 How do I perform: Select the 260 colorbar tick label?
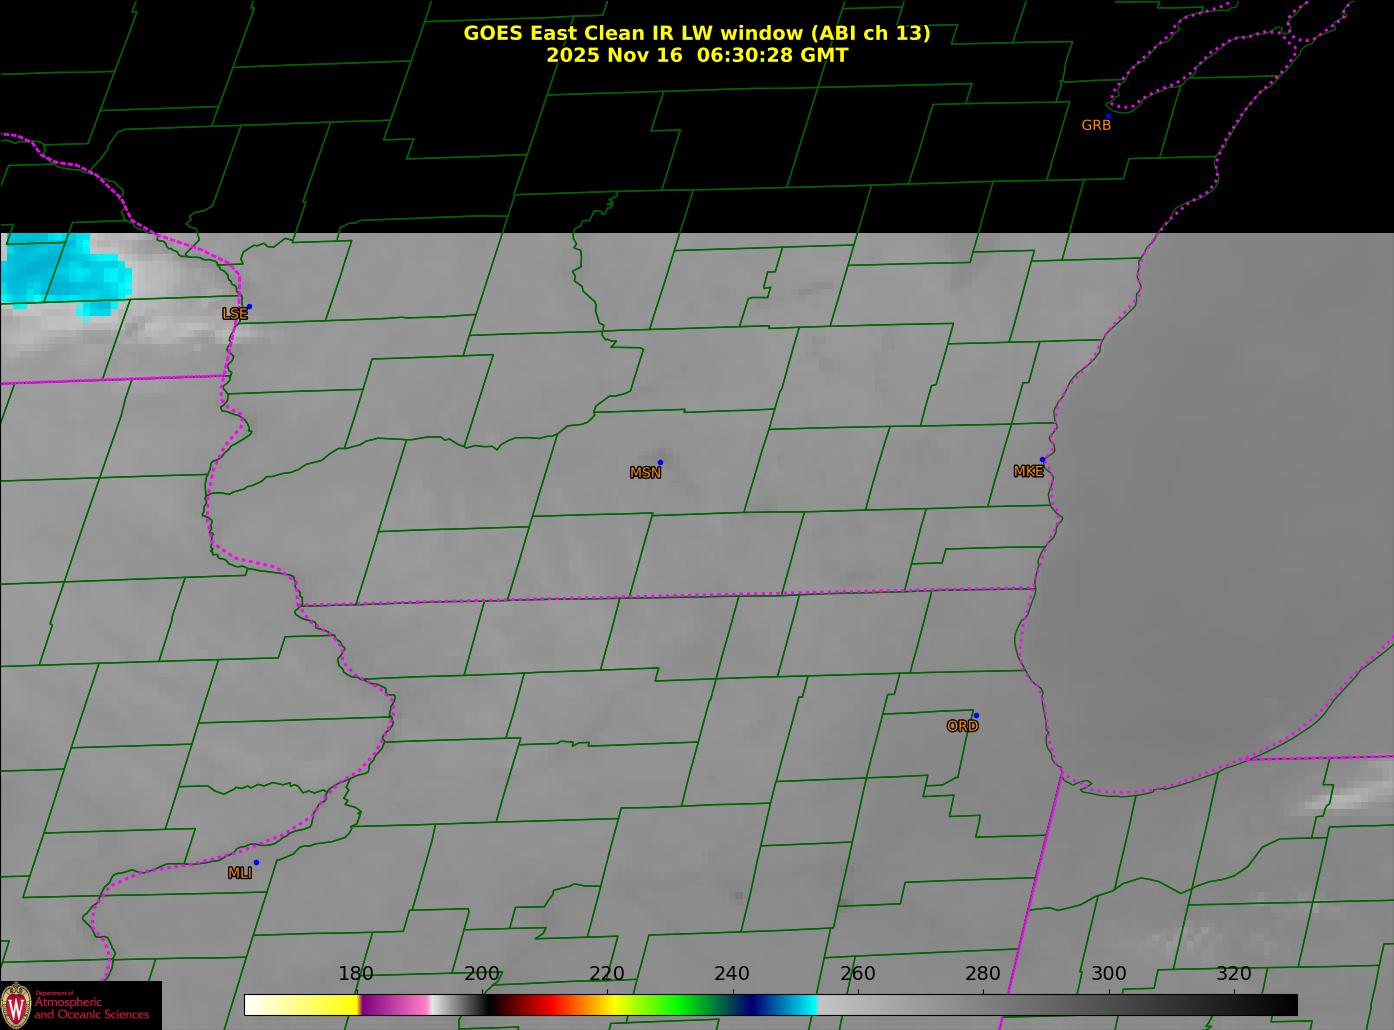[x=857, y=973]
